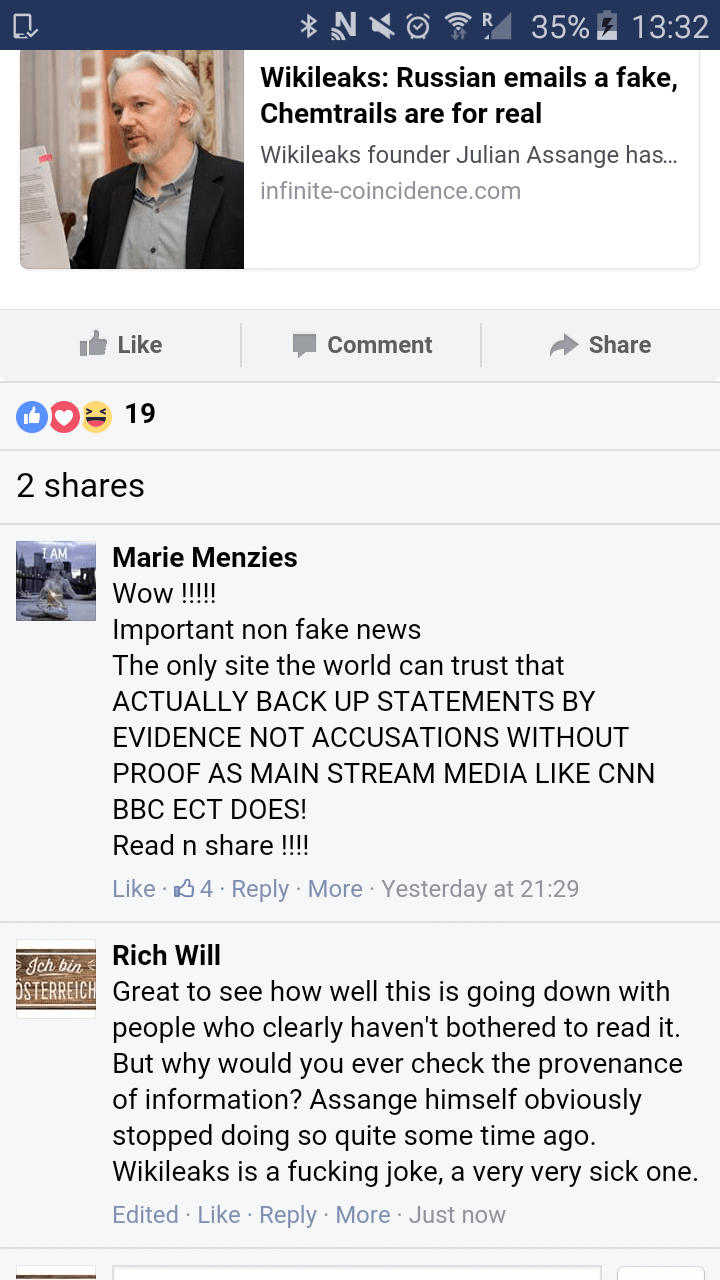
Task: Open More options on Rich Will's comment
Action: point(363,1214)
